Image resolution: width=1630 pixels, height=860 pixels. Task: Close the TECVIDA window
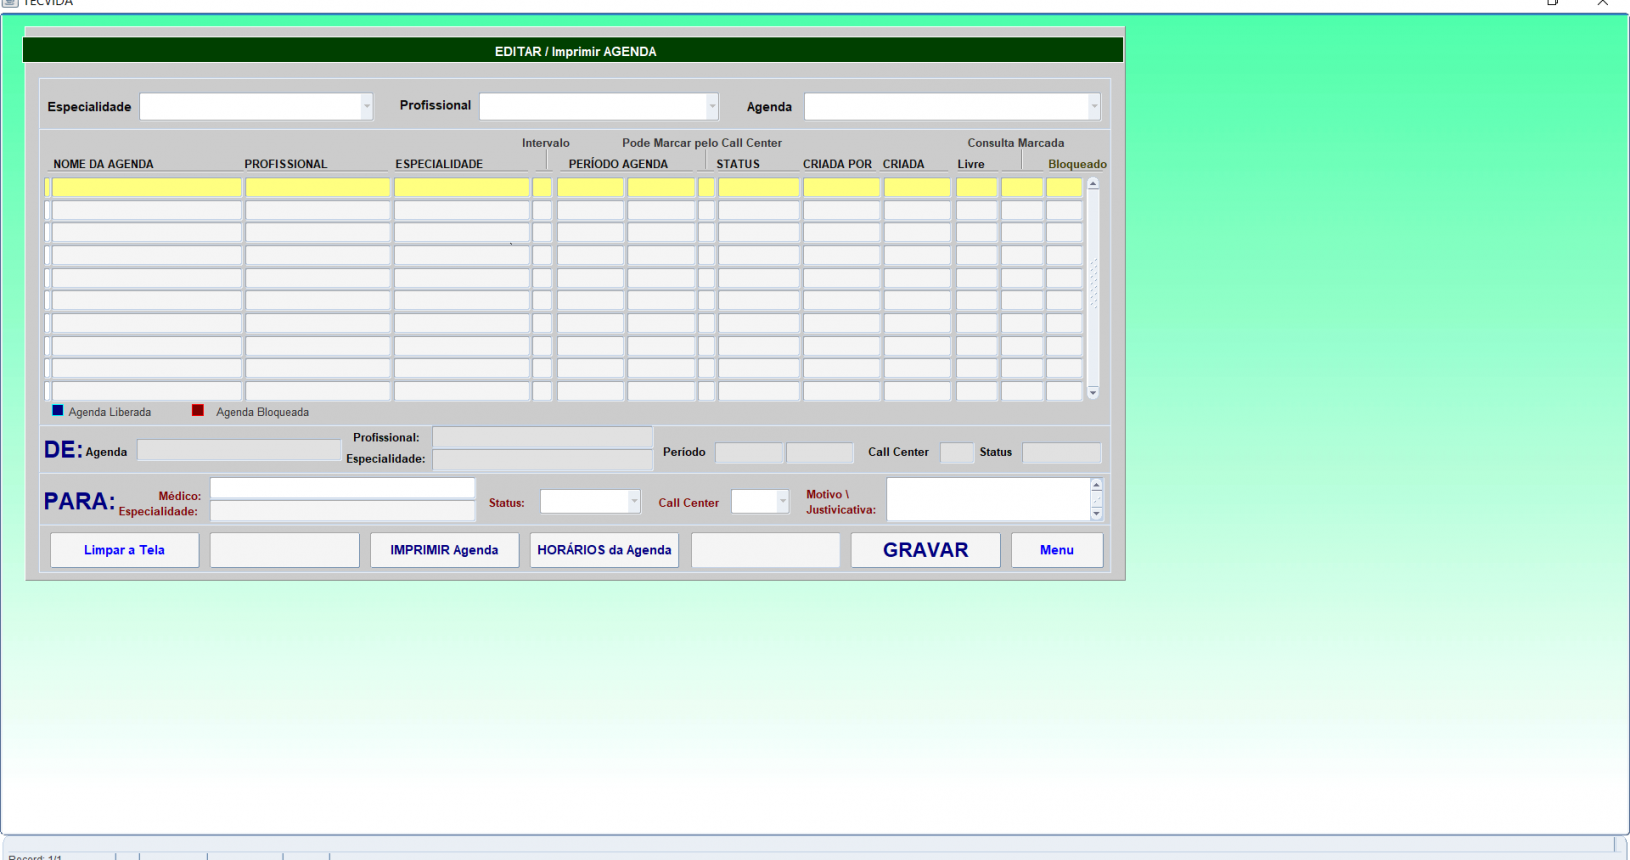(x=1602, y=3)
